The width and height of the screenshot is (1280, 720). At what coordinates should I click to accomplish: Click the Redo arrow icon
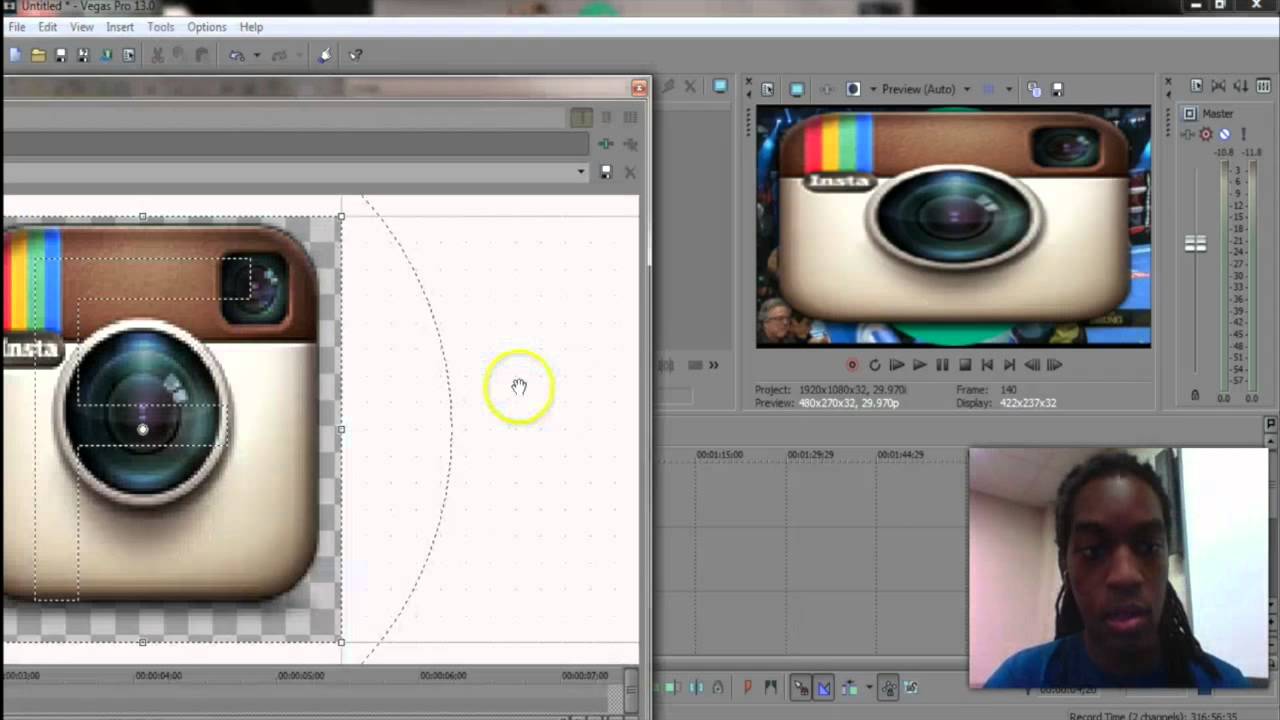(x=280, y=56)
